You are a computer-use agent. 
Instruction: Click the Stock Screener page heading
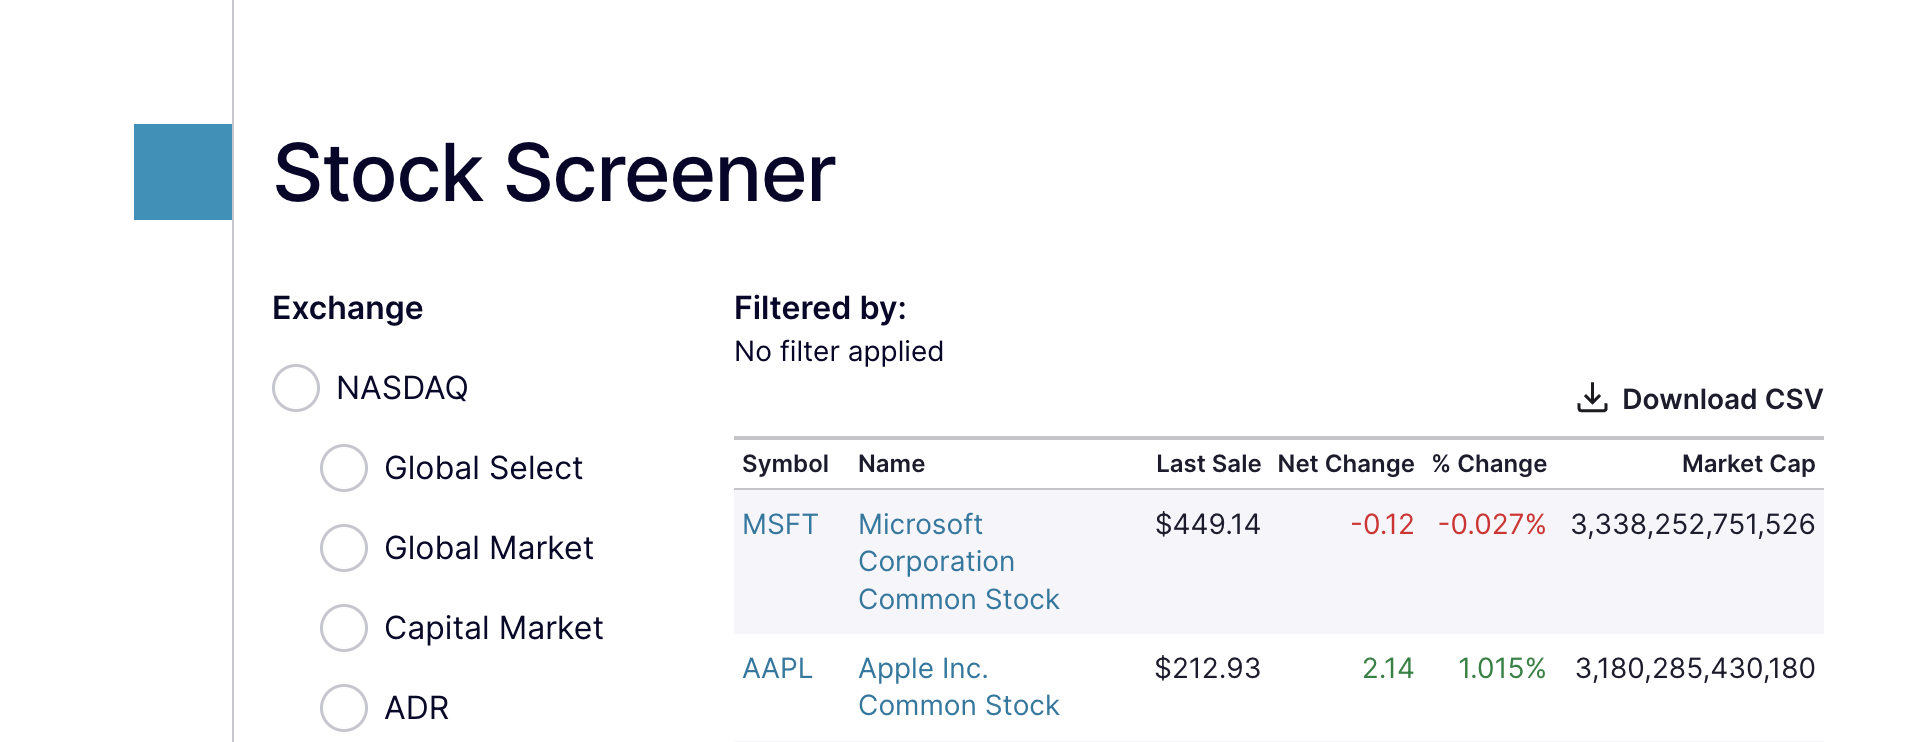554,173
